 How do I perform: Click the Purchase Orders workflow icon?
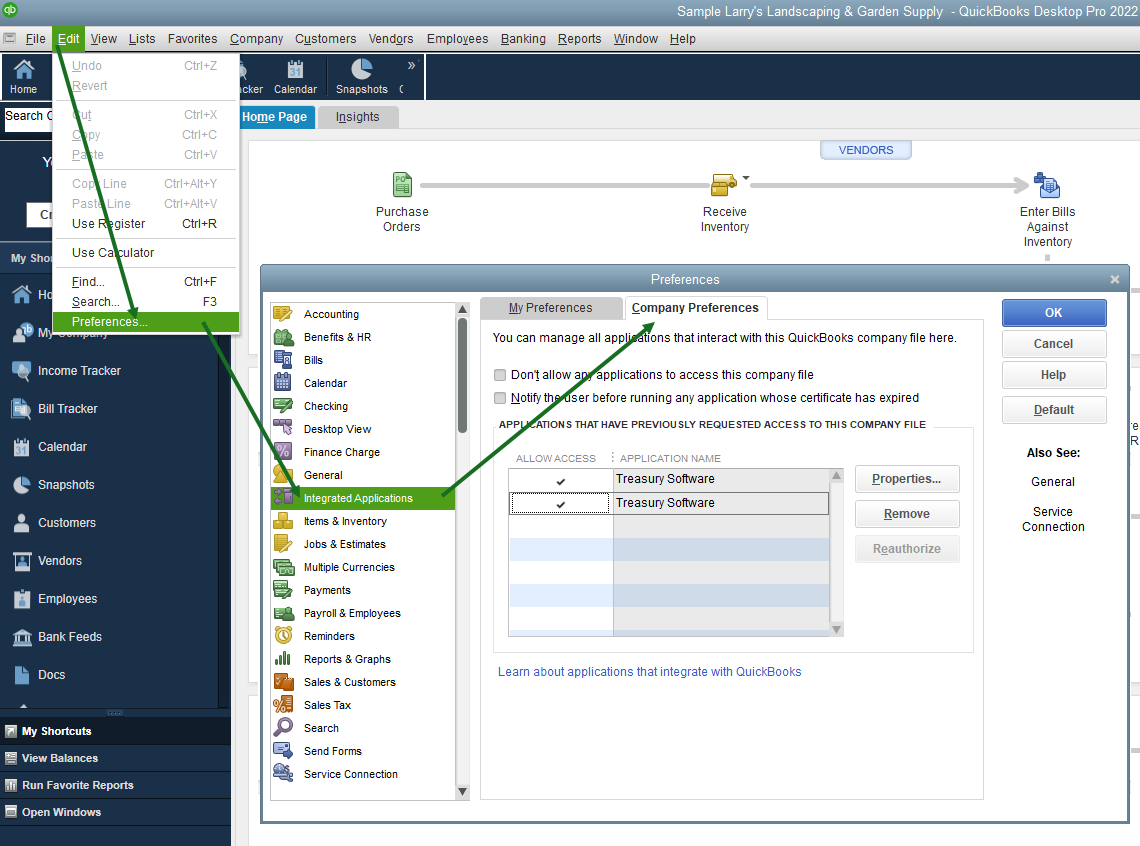402,185
